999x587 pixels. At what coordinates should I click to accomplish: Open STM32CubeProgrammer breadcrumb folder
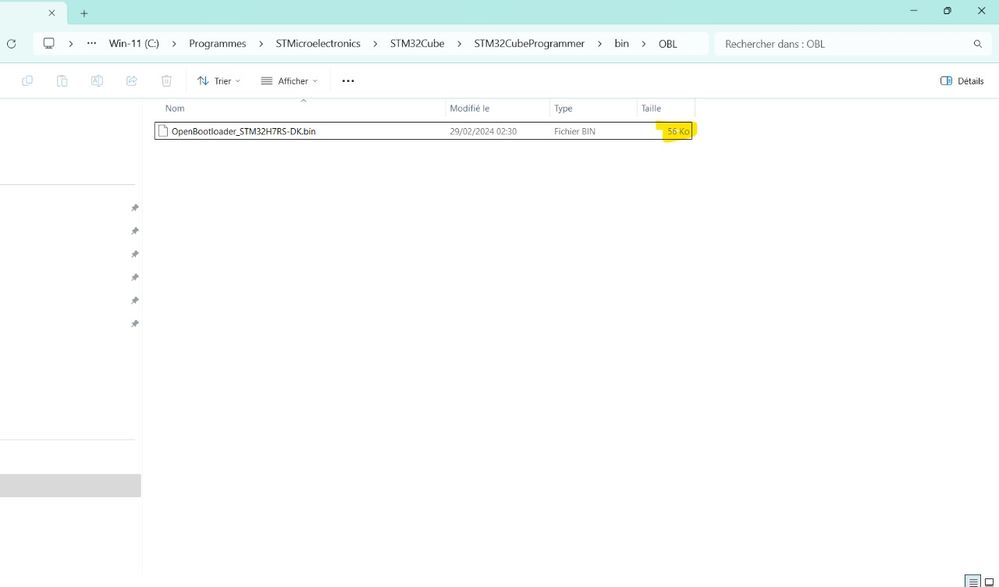coord(529,43)
